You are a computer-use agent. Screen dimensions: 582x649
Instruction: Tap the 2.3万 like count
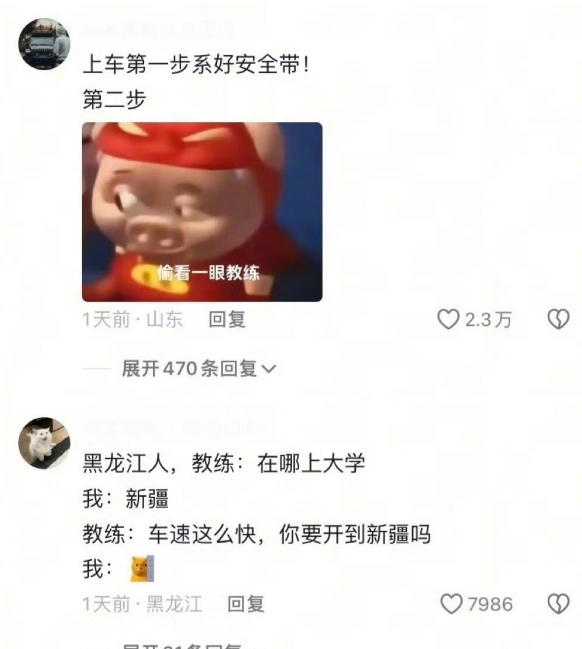pyautogui.click(x=488, y=320)
